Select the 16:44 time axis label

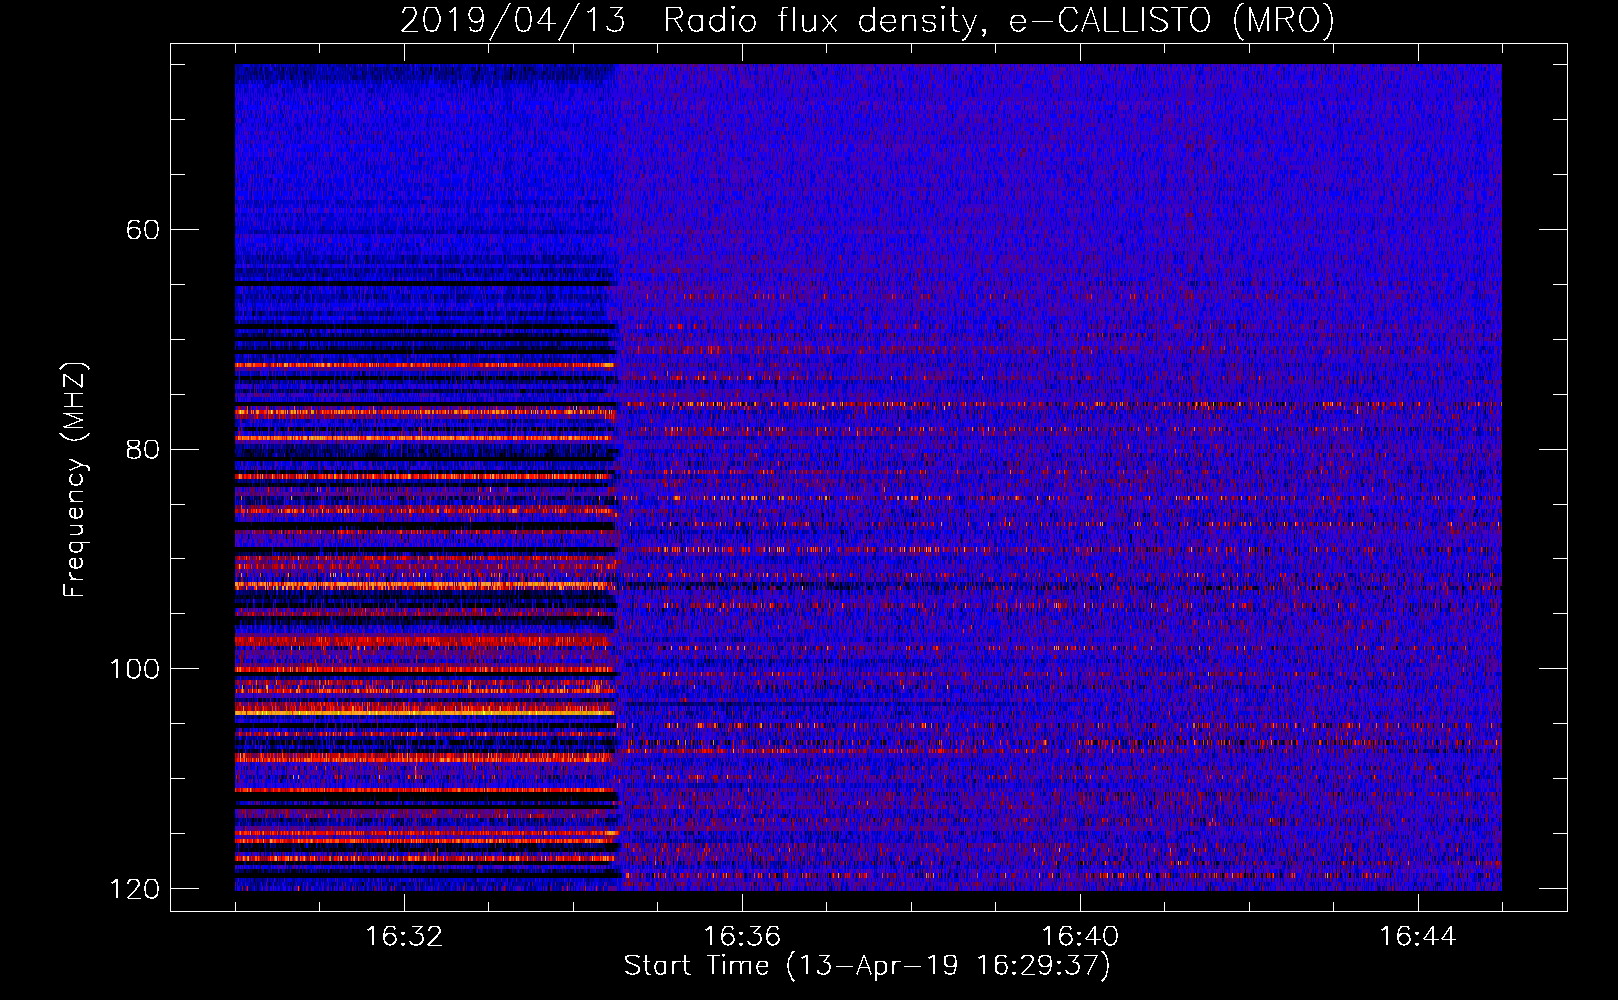[x=1418, y=937]
